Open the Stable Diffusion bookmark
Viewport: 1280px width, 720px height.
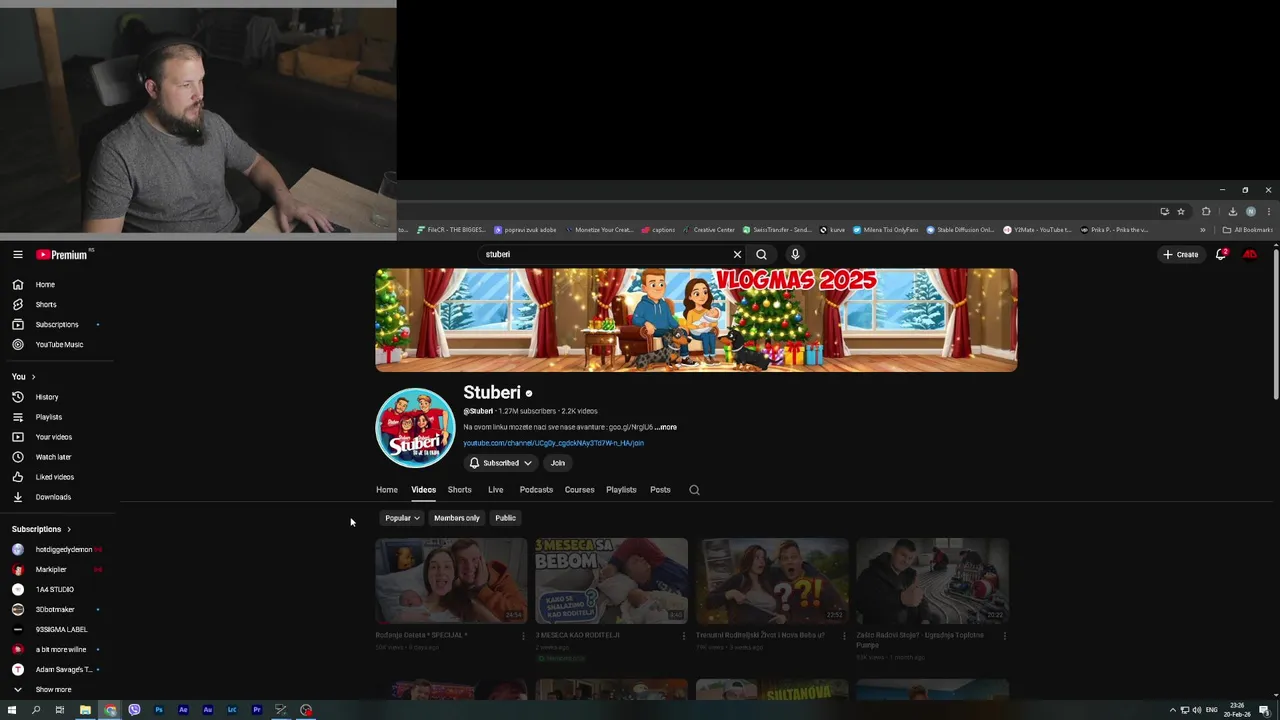(x=960, y=230)
